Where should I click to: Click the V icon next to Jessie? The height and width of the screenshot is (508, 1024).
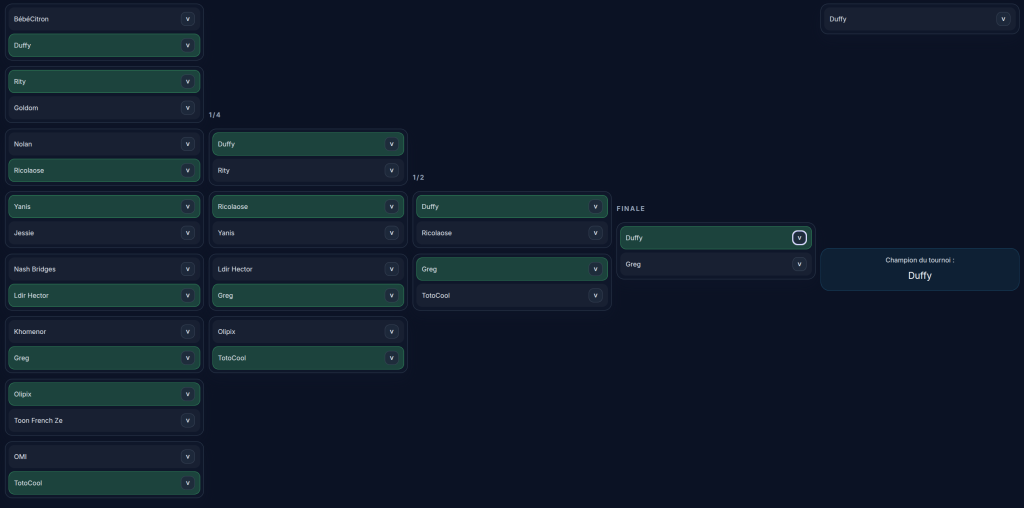(x=187, y=233)
